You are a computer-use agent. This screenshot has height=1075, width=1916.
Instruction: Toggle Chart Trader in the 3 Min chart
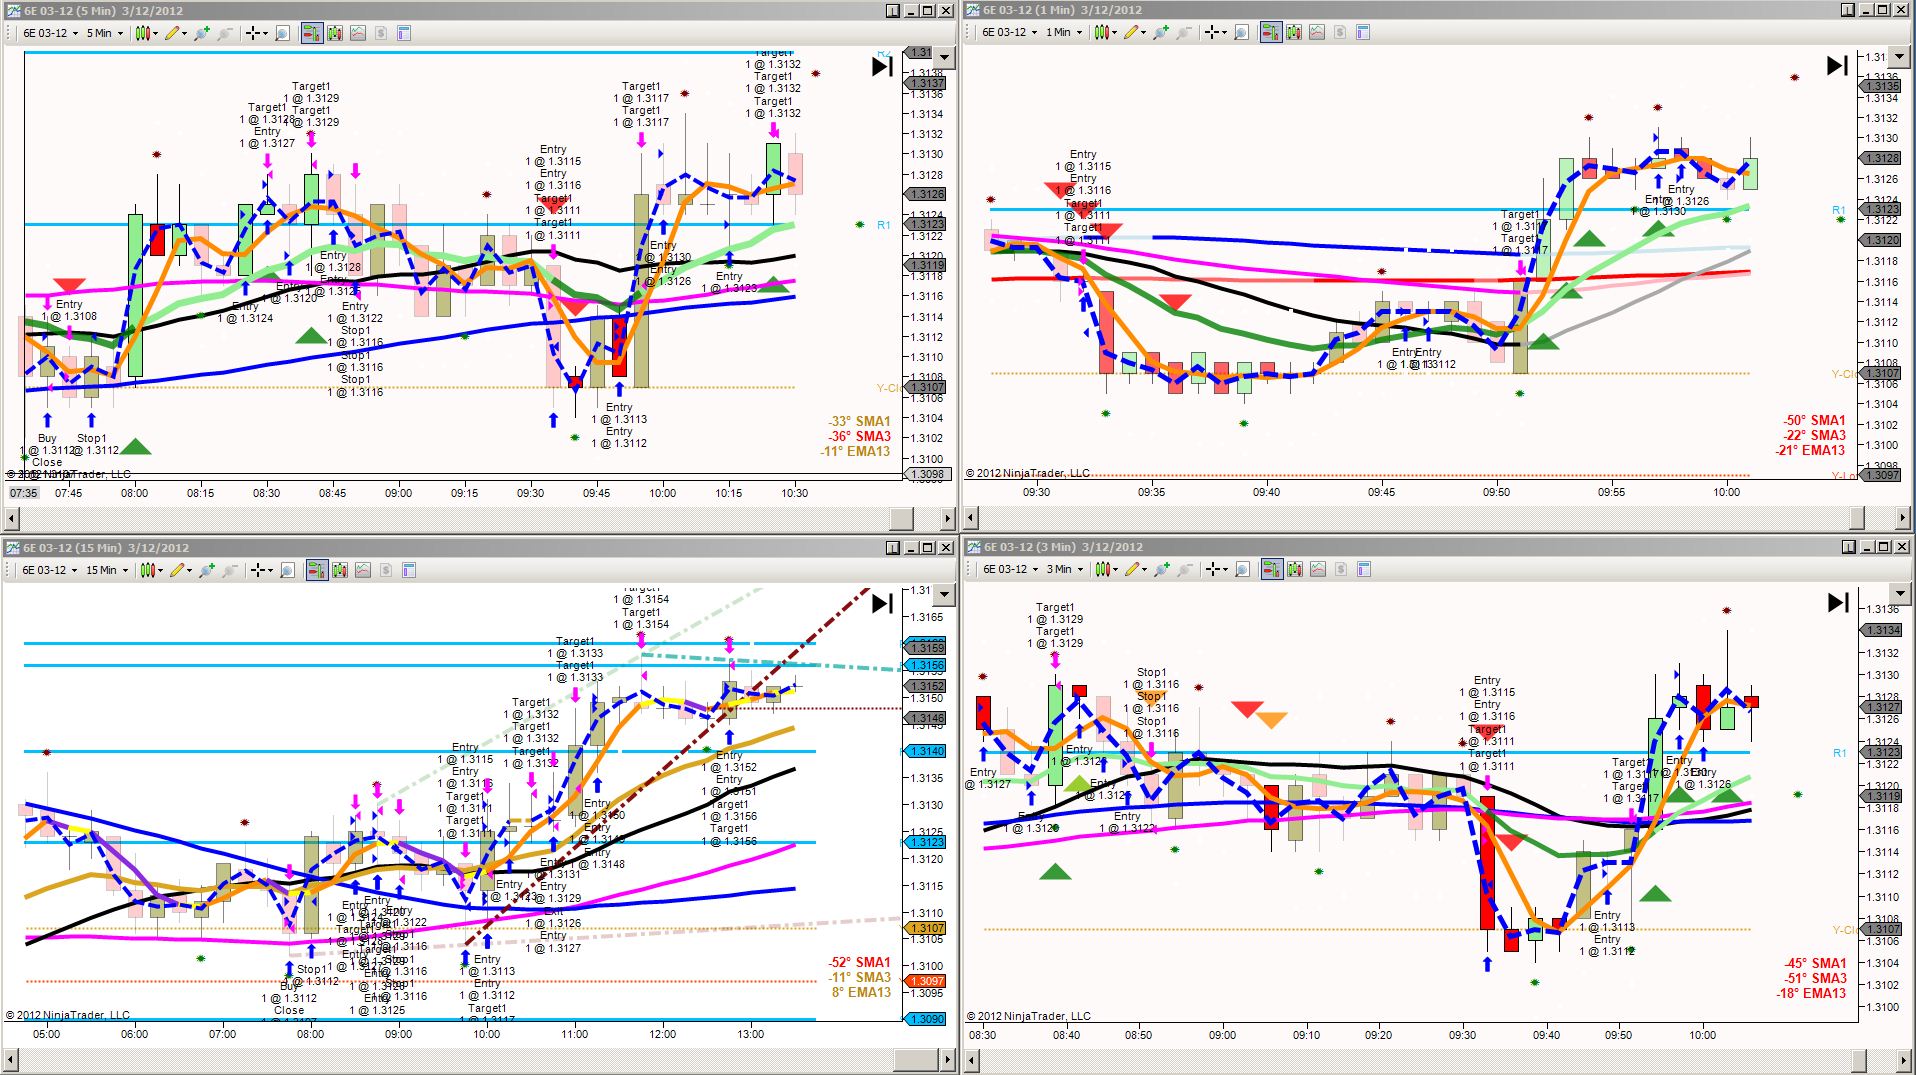pyautogui.click(x=1272, y=569)
